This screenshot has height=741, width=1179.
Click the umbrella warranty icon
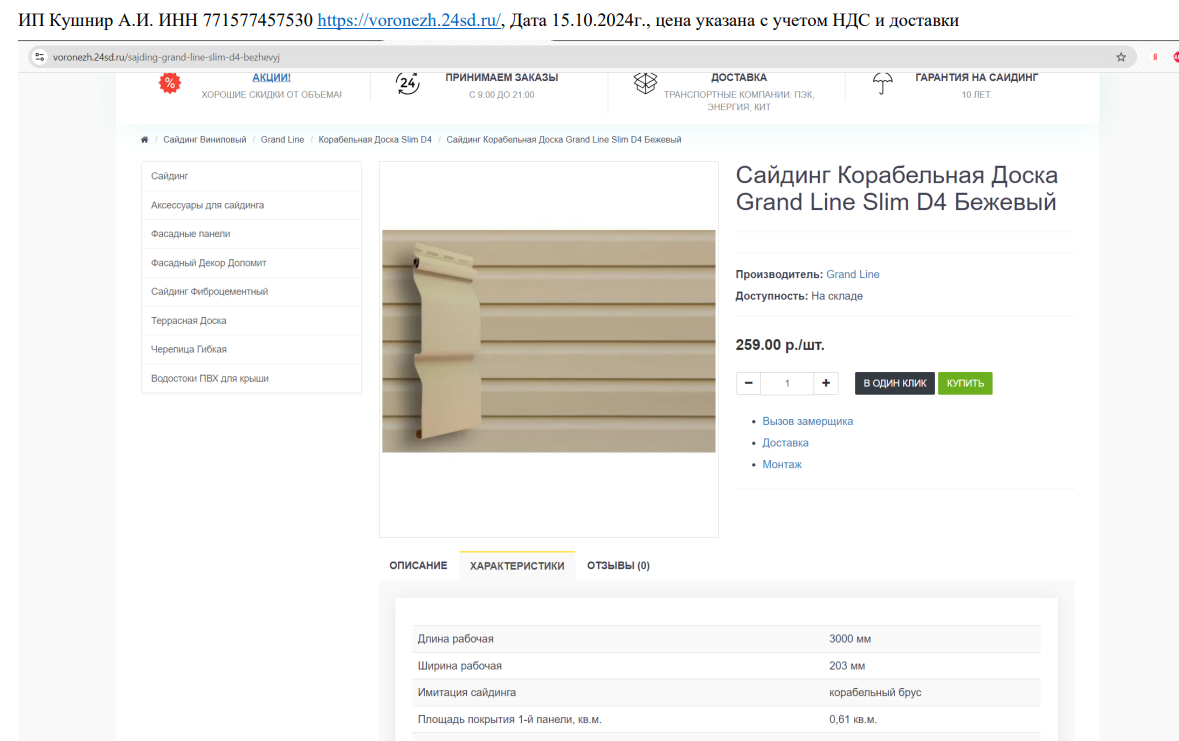pos(883,84)
